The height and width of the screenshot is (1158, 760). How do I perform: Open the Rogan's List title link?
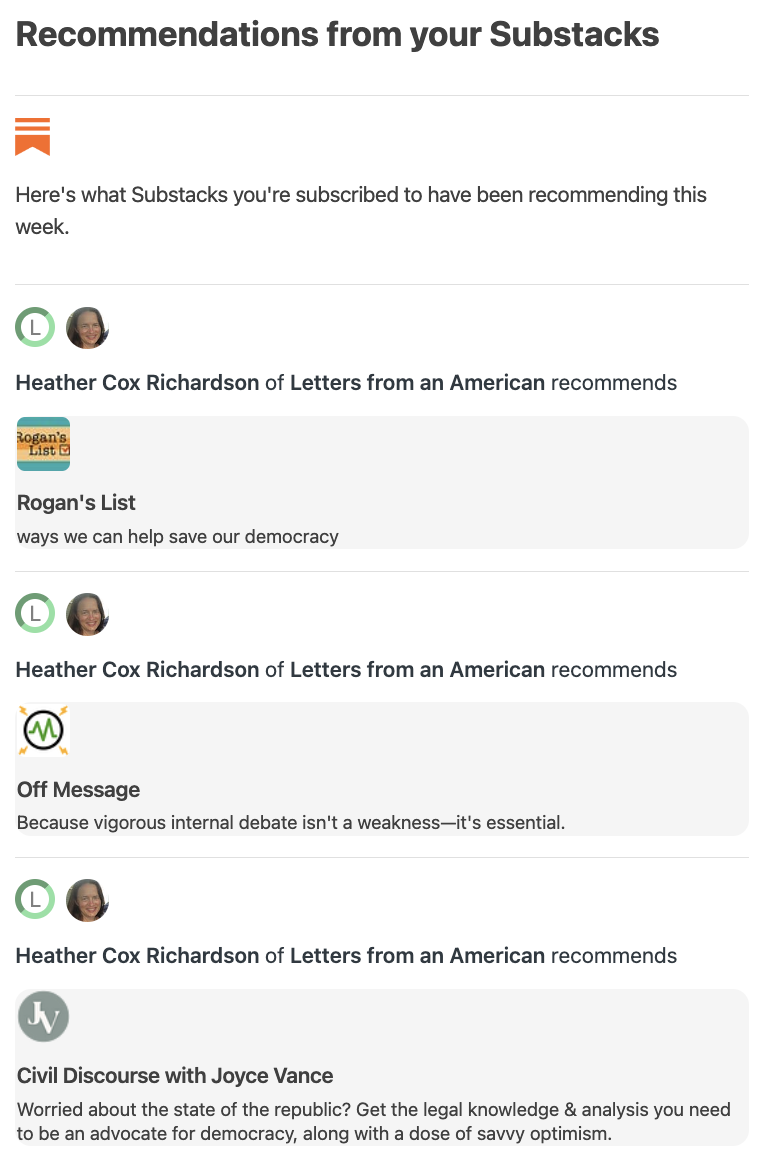[x=76, y=503]
